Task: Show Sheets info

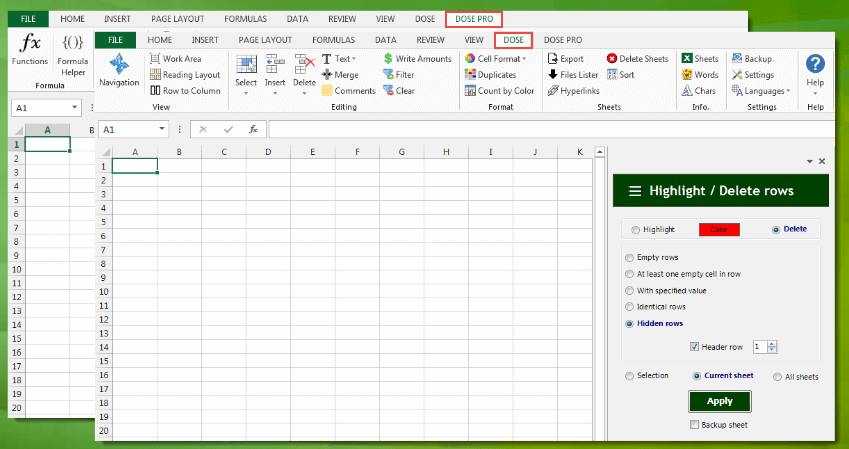Action: (700, 58)
